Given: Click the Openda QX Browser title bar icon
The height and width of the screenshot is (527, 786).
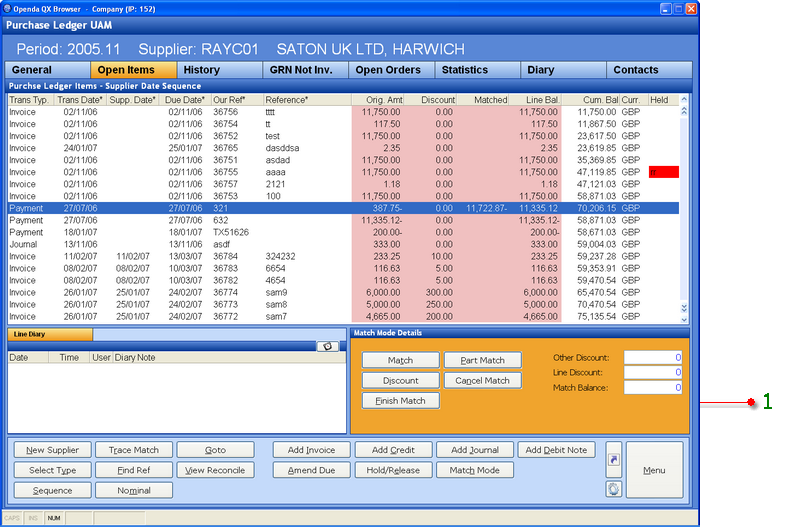Looking at the screenshot, I should point(8,9).
